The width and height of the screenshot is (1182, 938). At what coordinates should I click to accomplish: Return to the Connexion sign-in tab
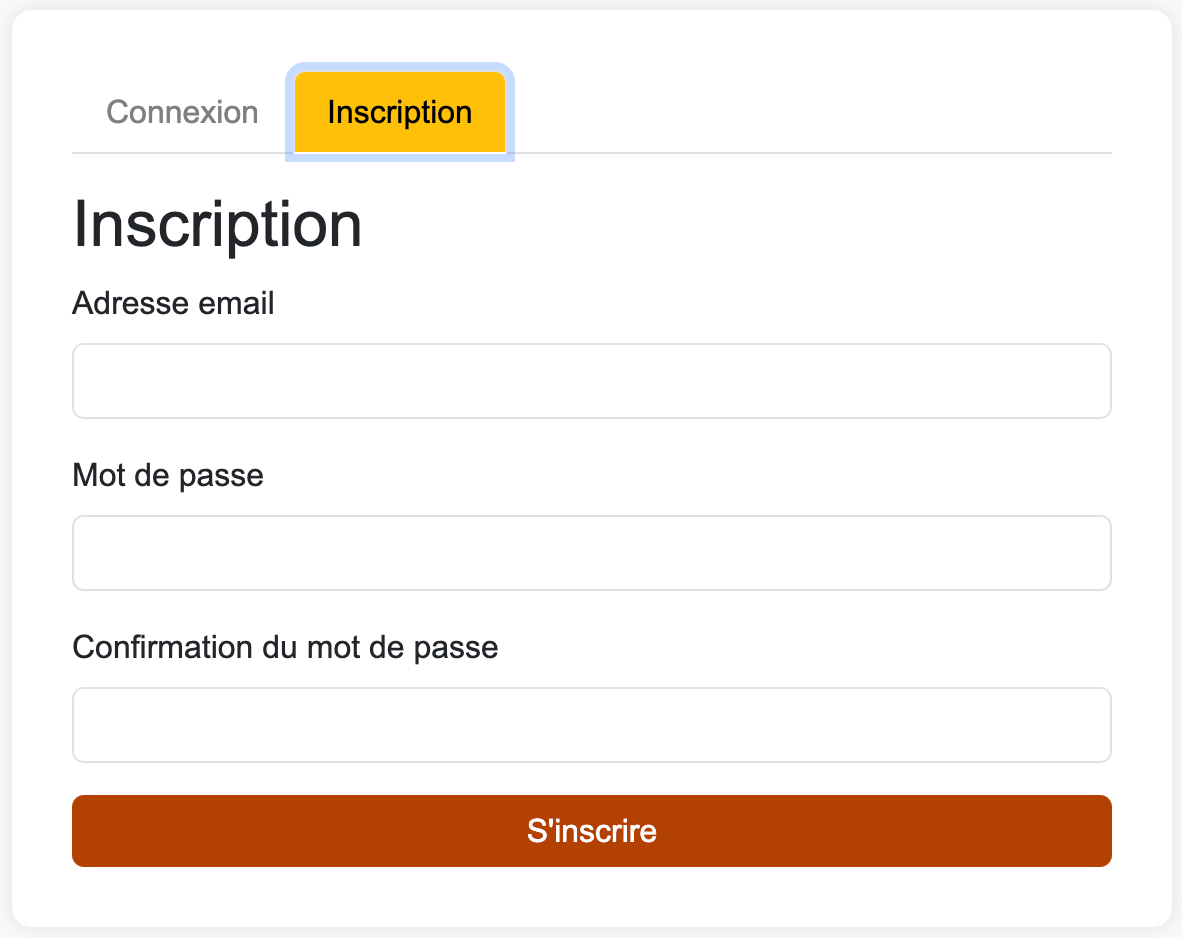182,112
